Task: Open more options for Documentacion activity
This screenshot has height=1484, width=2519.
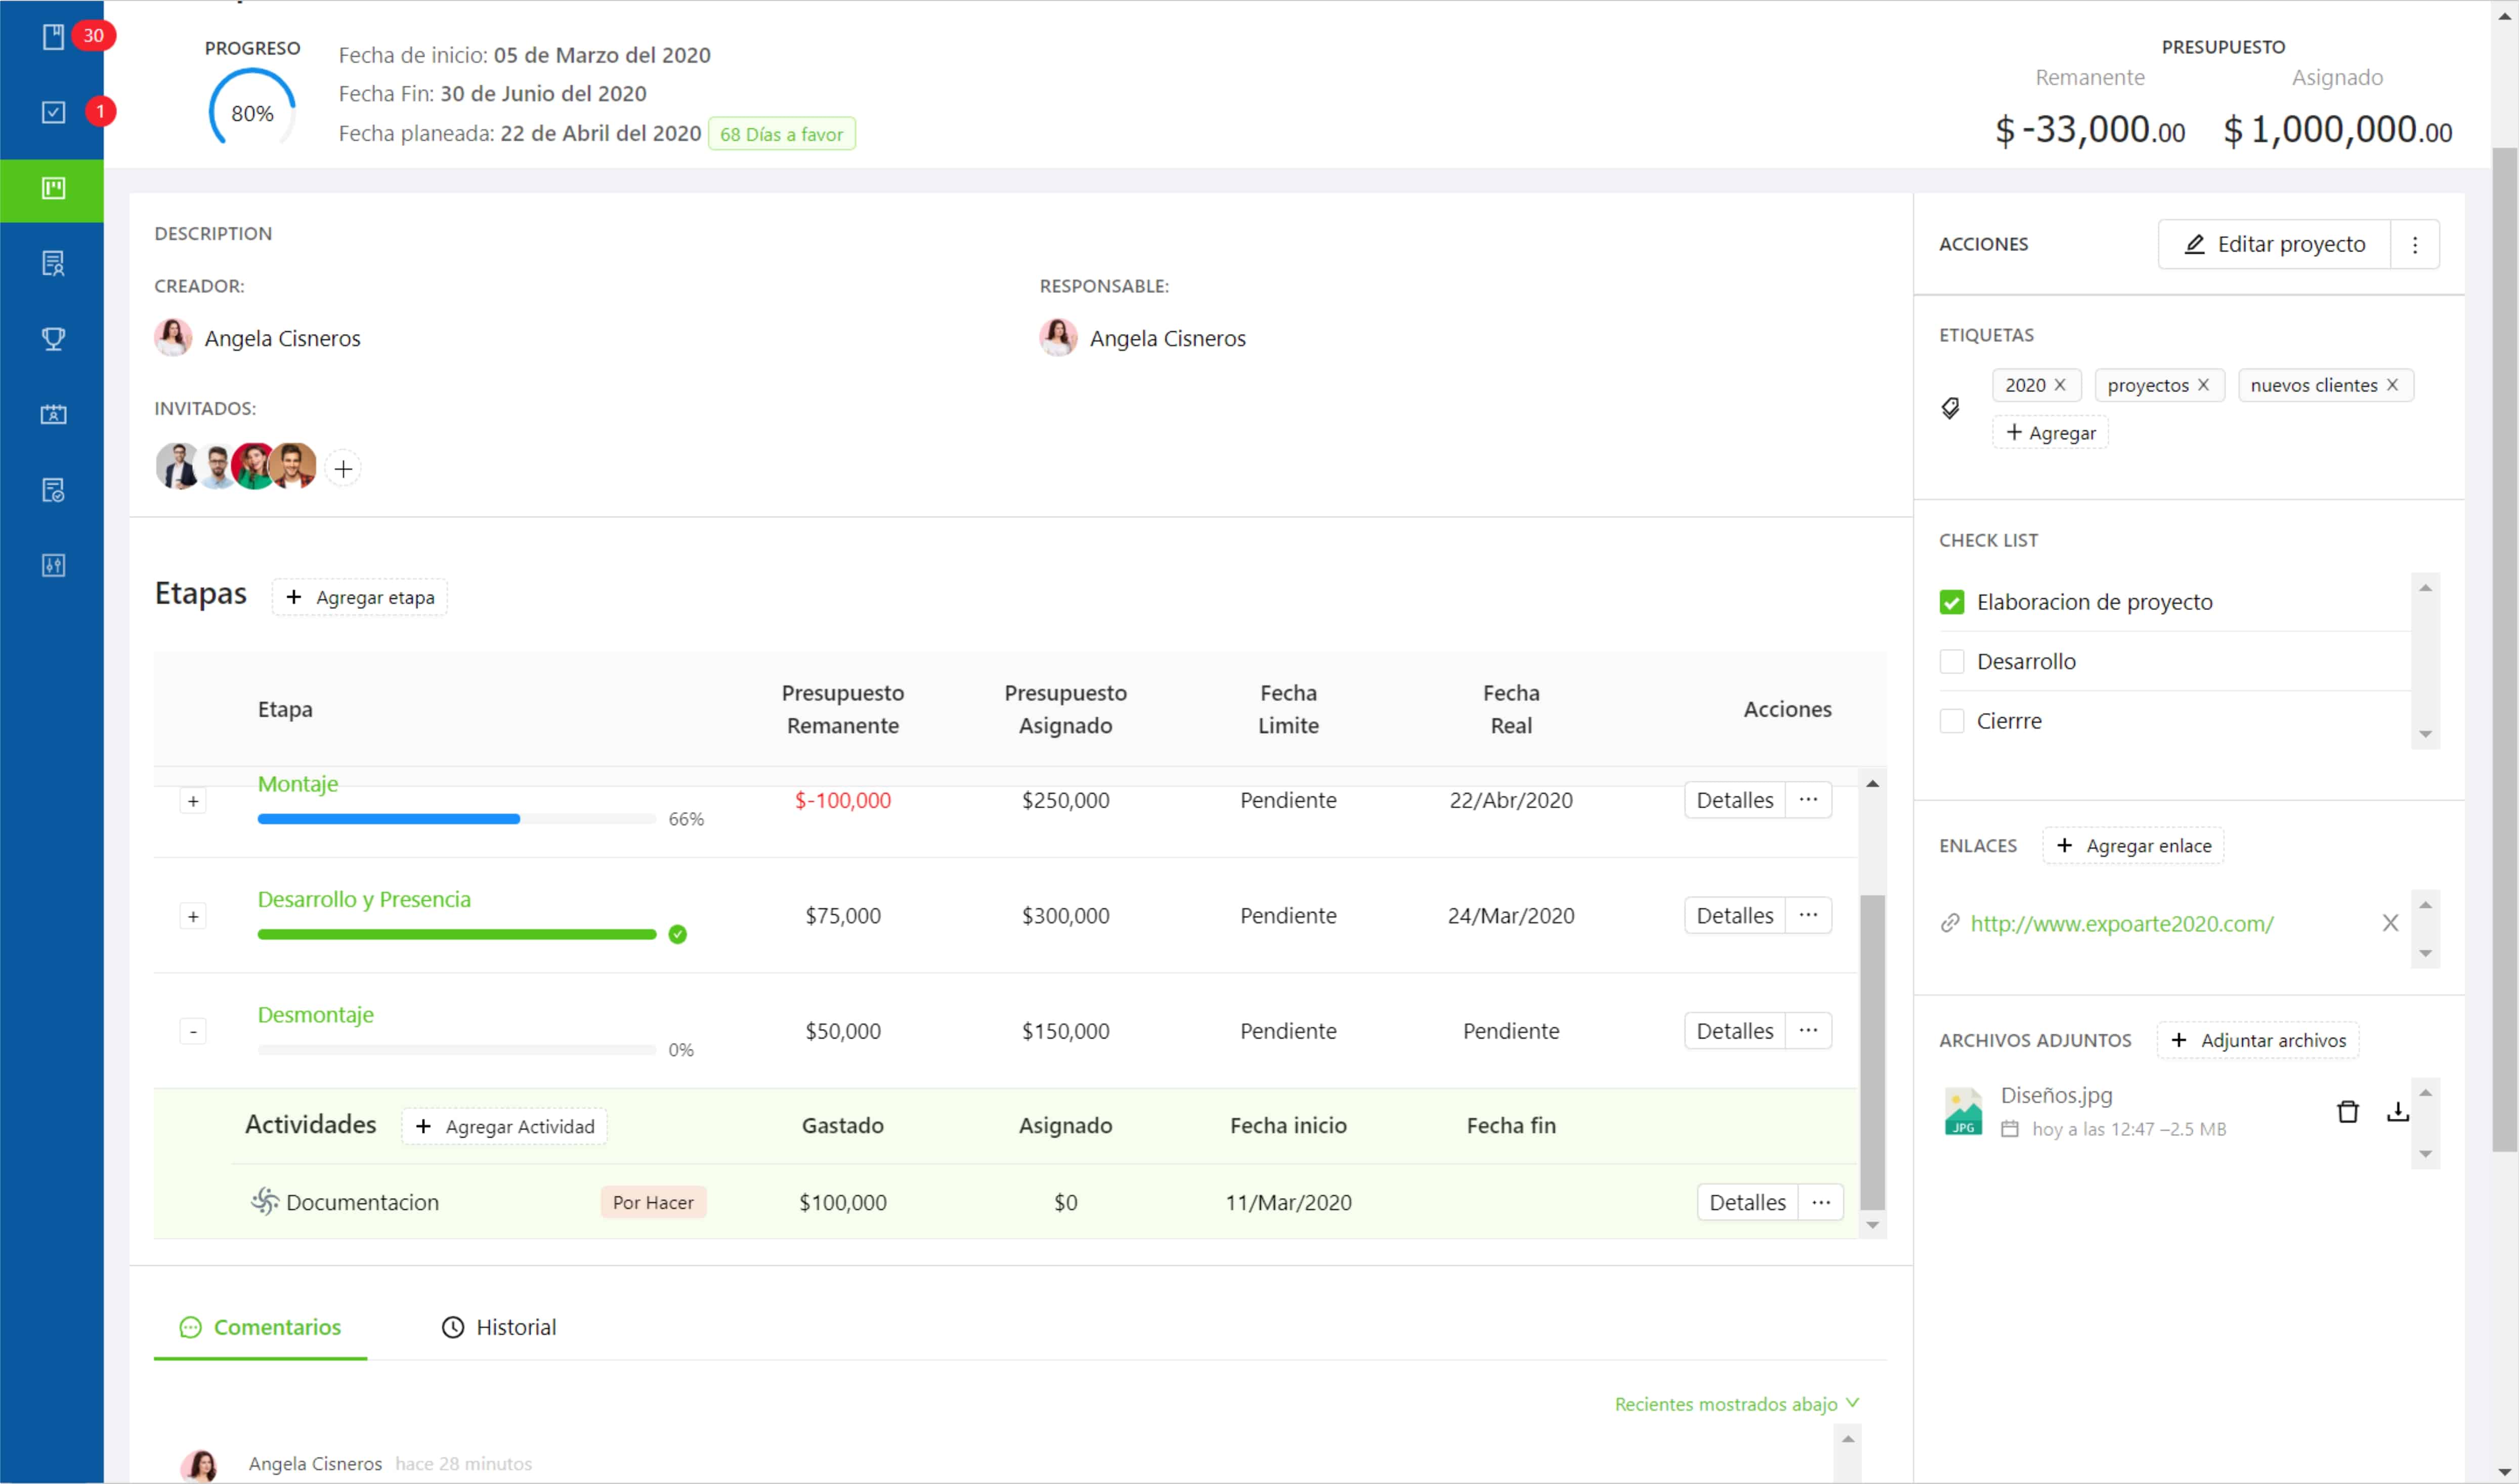Action: tap(1821, 1202)
